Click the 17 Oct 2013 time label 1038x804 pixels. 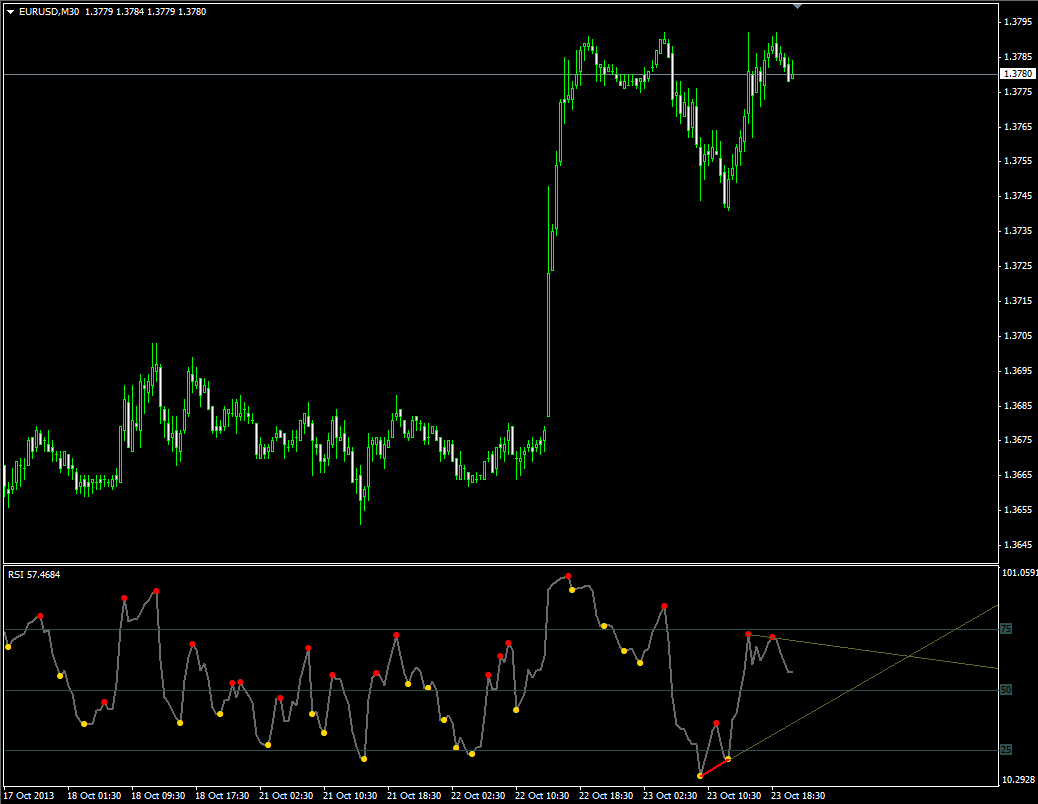[29, 795]
